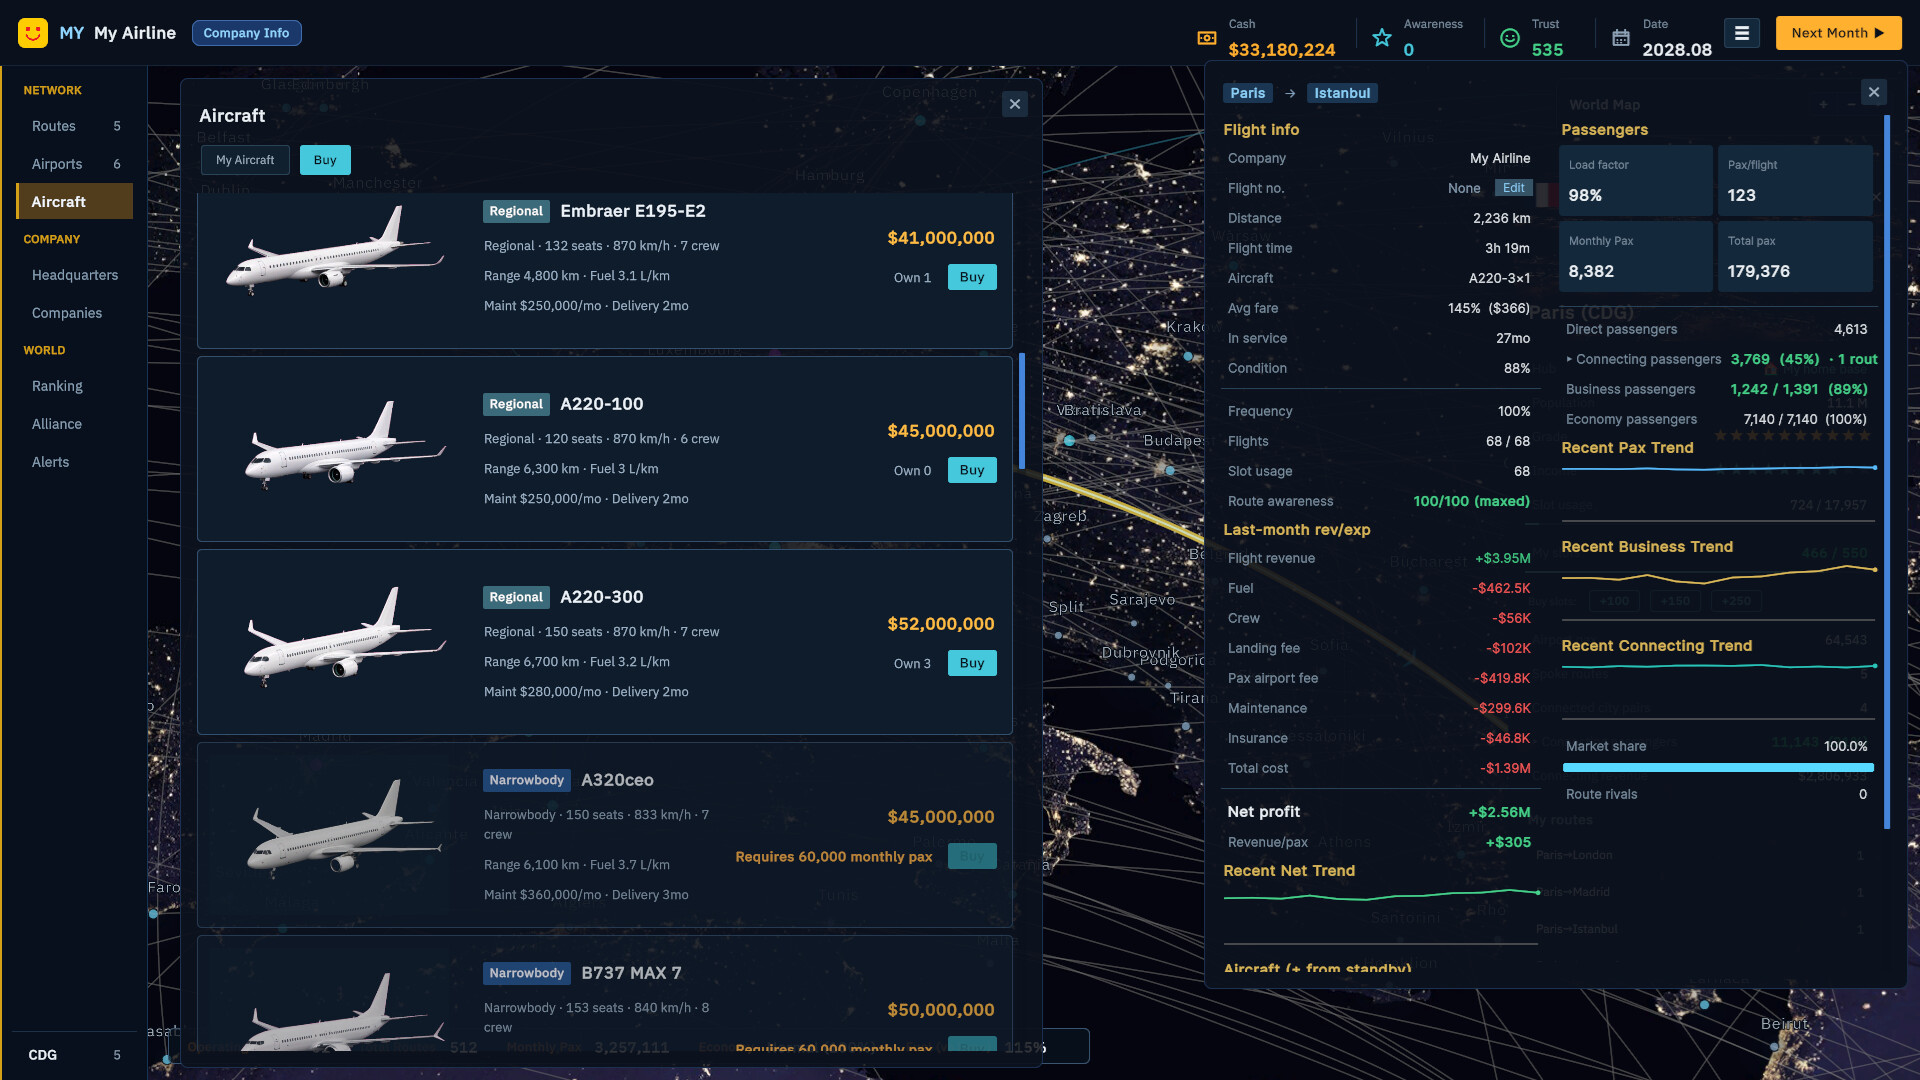1920x1080 pixels.
Task: Click the Company Info button
Action: [246, 33]
